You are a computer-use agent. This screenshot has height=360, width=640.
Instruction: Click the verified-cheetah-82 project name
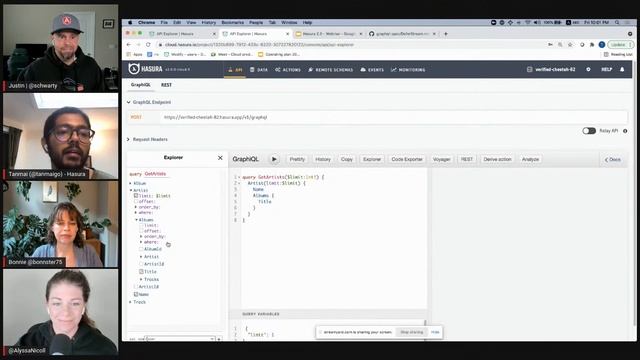click(x=555, y=69)
